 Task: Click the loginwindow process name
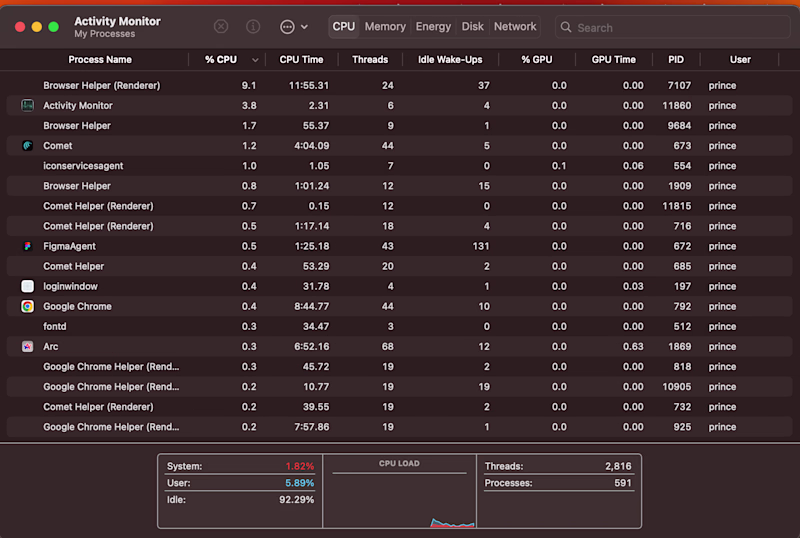[x=70, y=286]
